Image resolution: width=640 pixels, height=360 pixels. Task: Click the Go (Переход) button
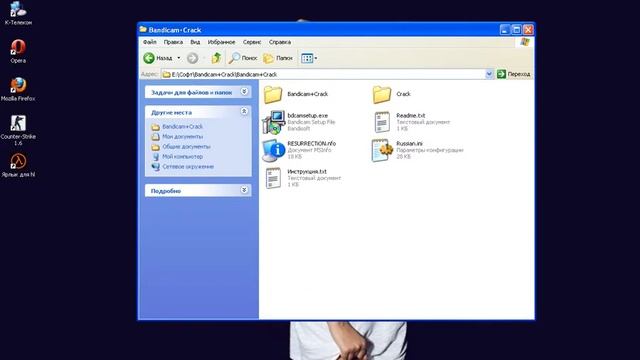coord(513,74)
